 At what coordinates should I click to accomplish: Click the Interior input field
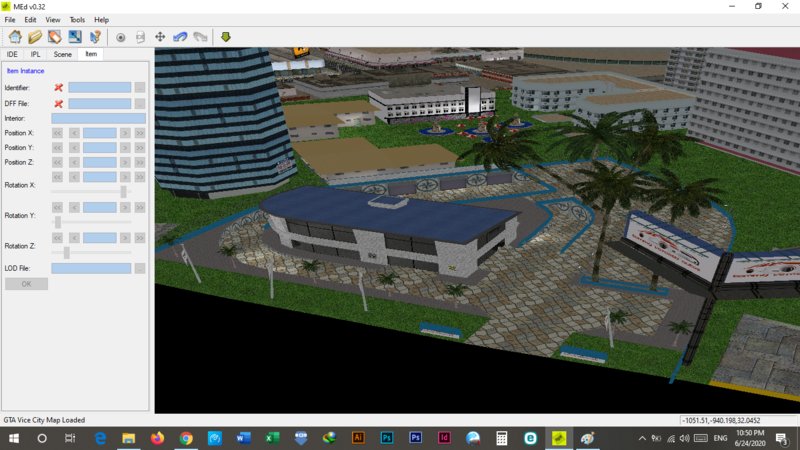click(x=98, y=118)
